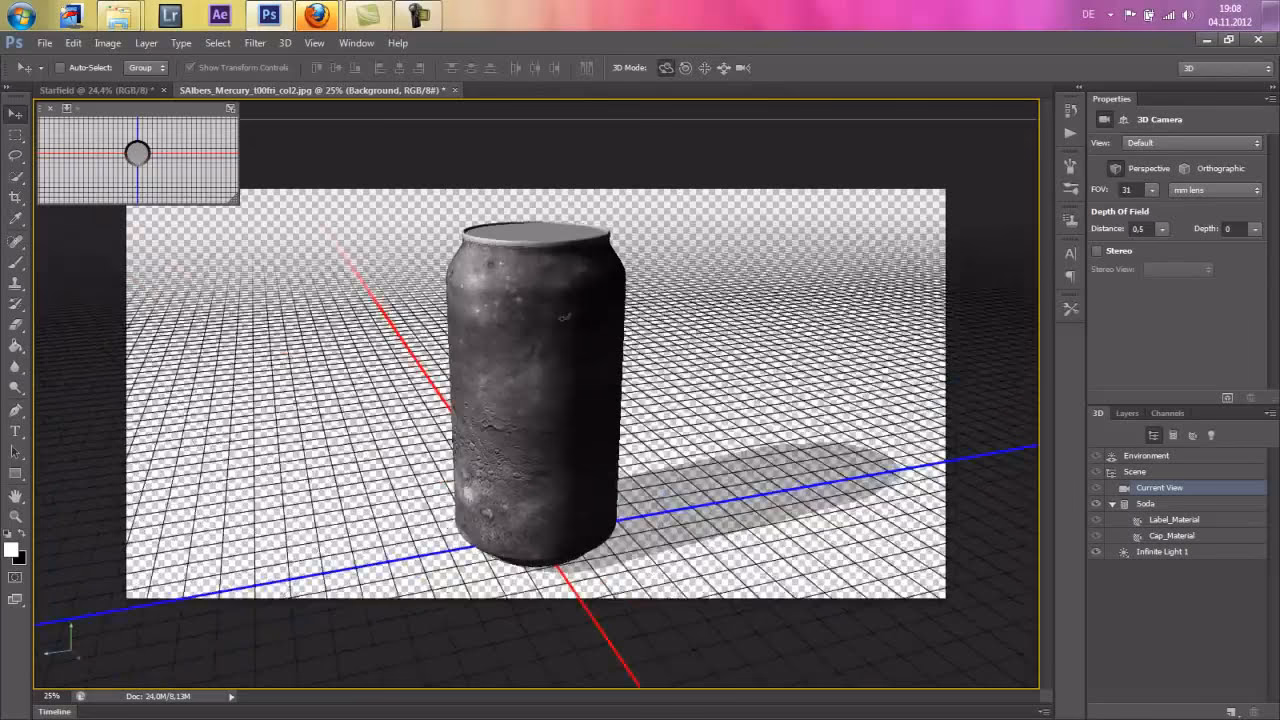Enable the Stereo checkbox
Viewport: 1280px width, 720px height.
point(1097,251)
